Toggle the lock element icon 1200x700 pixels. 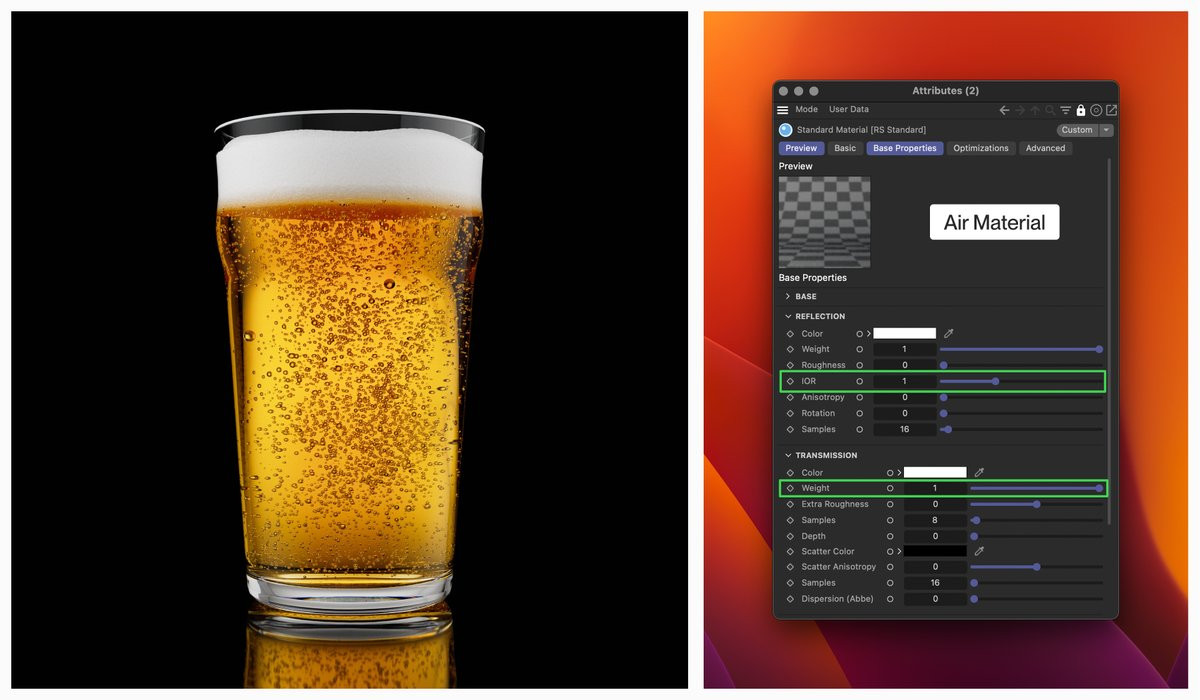pos(1081,110)
